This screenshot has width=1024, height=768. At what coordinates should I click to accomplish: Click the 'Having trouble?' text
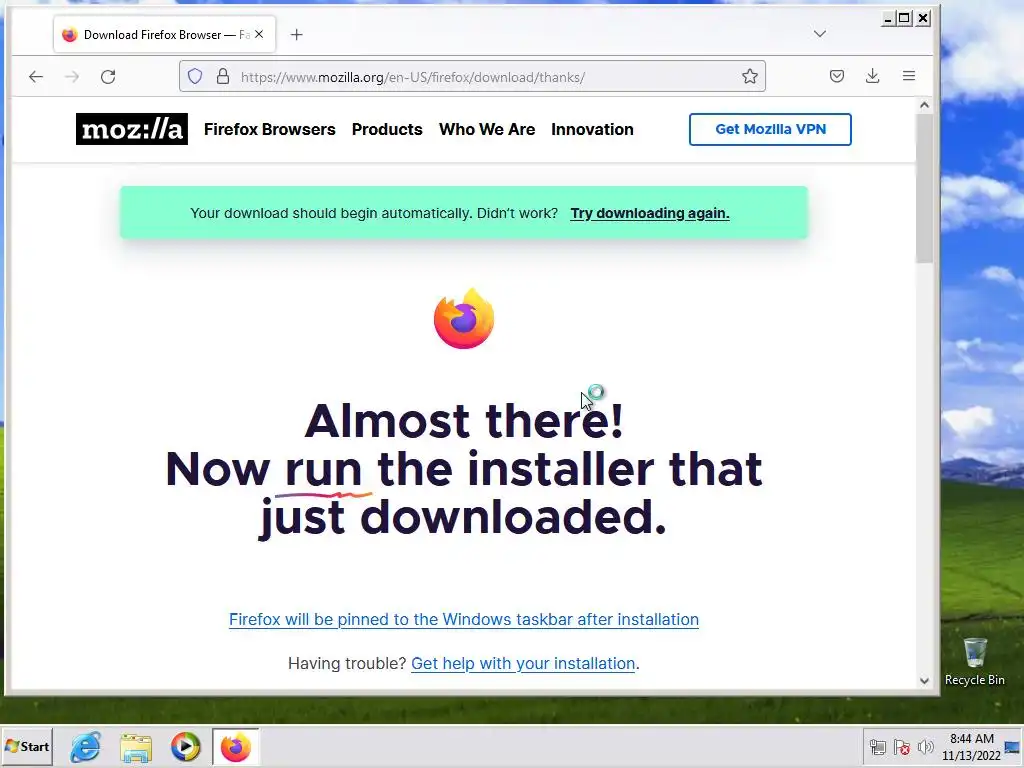[x=347, y=664]
